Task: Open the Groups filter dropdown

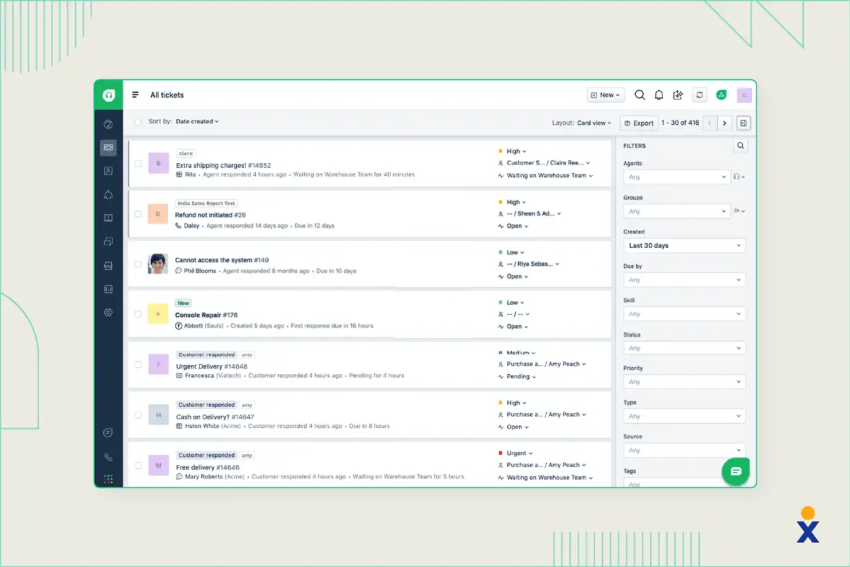Action: (x=676, y=211)
